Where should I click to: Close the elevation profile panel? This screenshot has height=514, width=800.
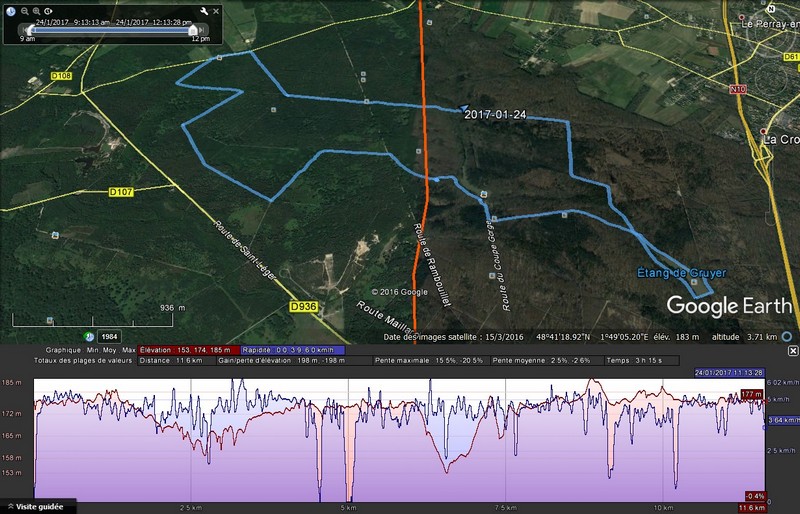click(792, 351)
